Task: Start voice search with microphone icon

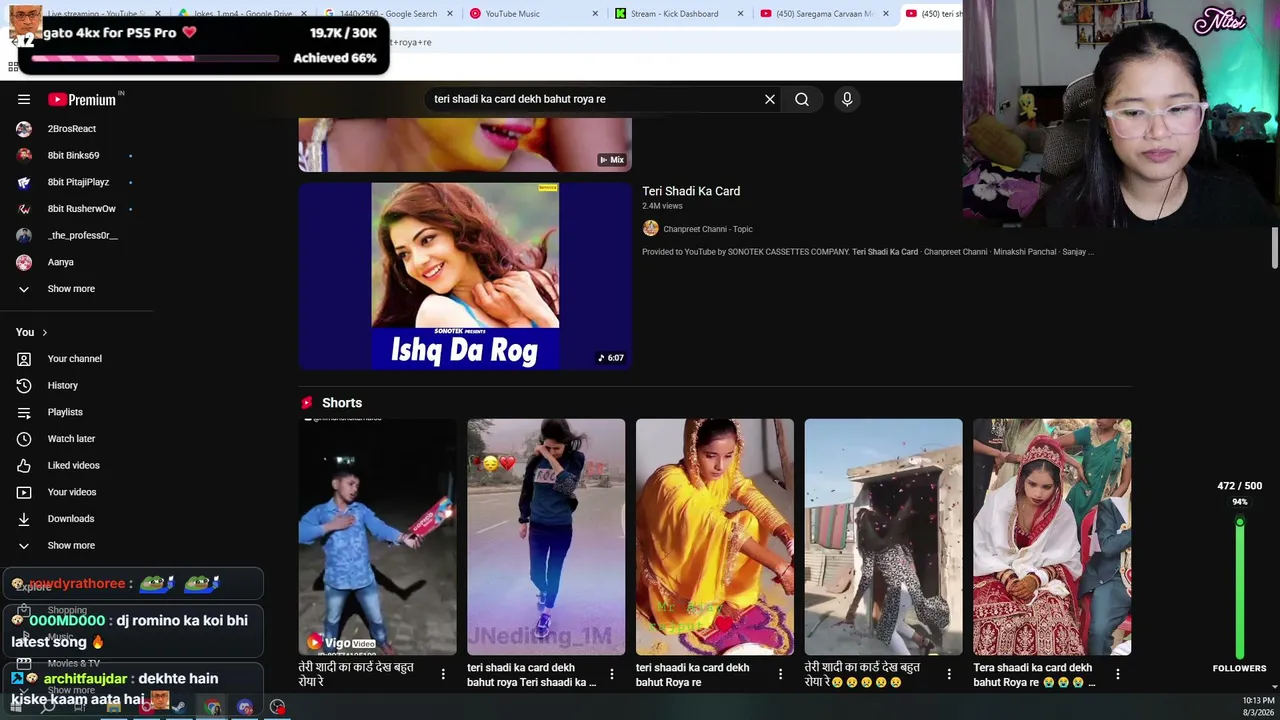Action: [847, 99]
